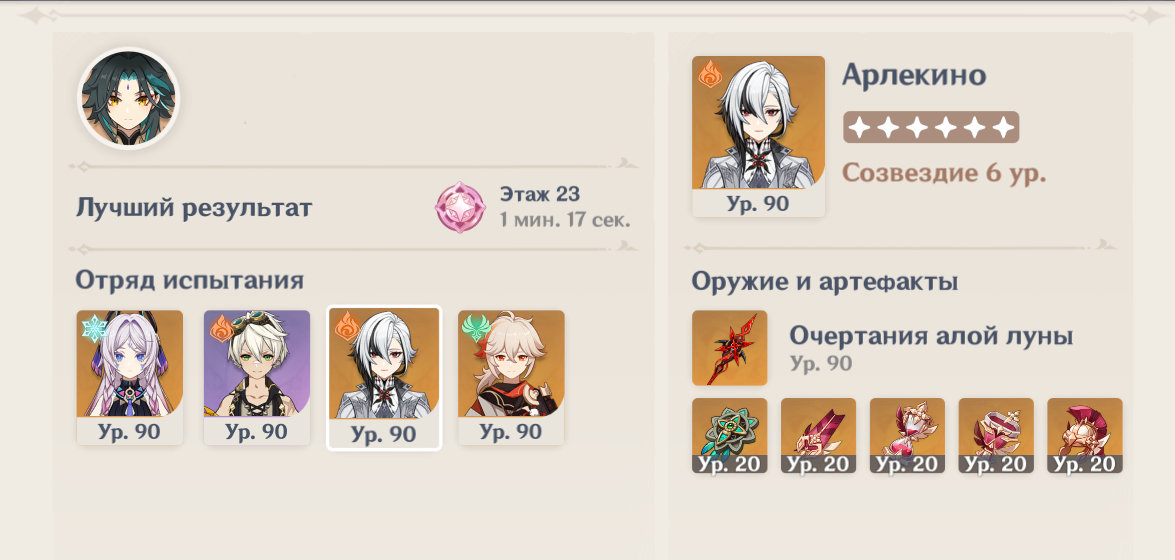Select Kazuha's Anemo character card
The width and height of the screenshot is (1175, 560).
(511, 377)
